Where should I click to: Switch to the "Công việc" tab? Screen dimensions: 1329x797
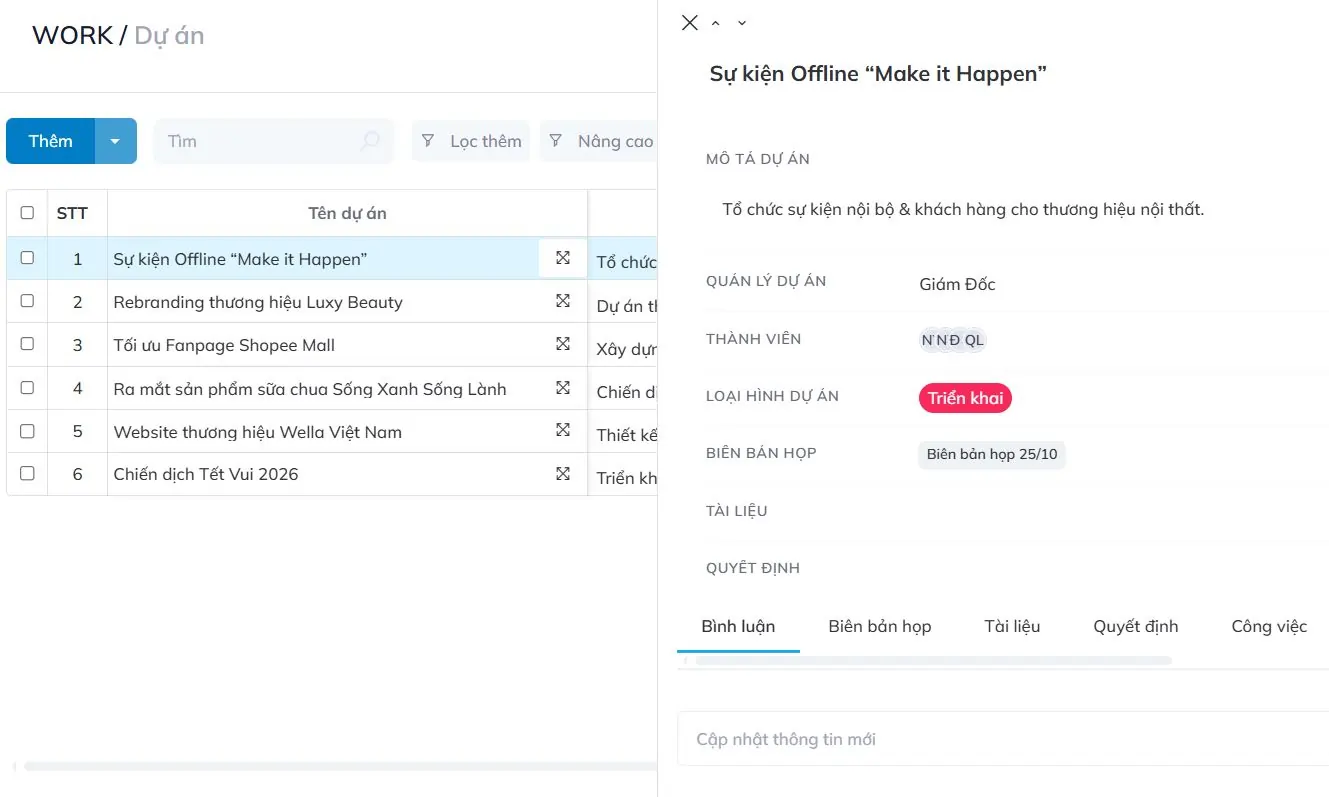click(x=1268, y=627)
